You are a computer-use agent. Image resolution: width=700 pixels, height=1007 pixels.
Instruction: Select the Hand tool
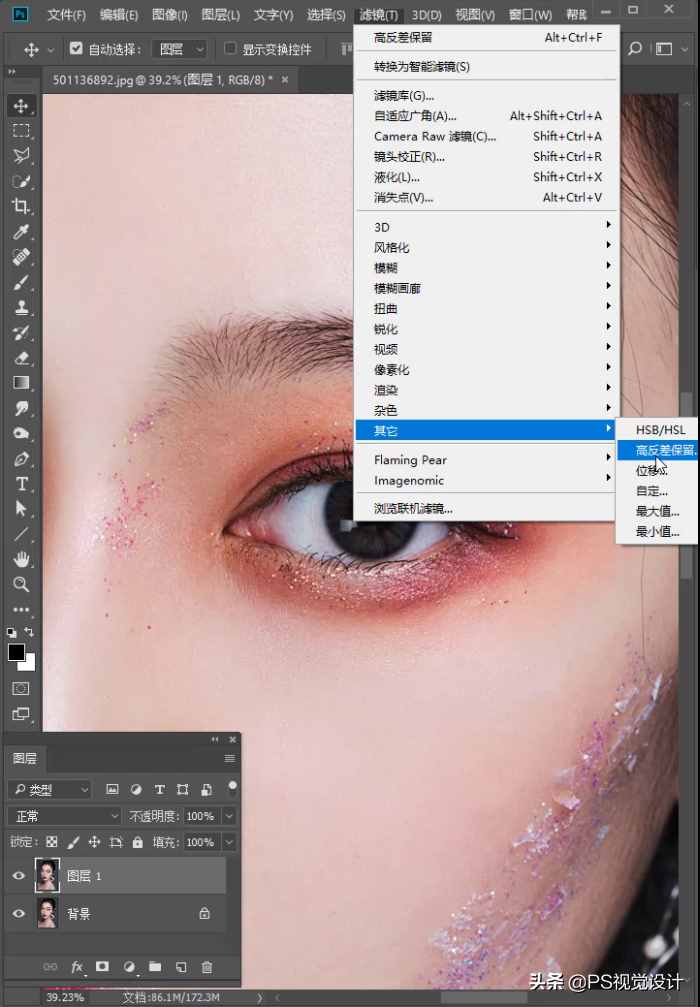21,559
